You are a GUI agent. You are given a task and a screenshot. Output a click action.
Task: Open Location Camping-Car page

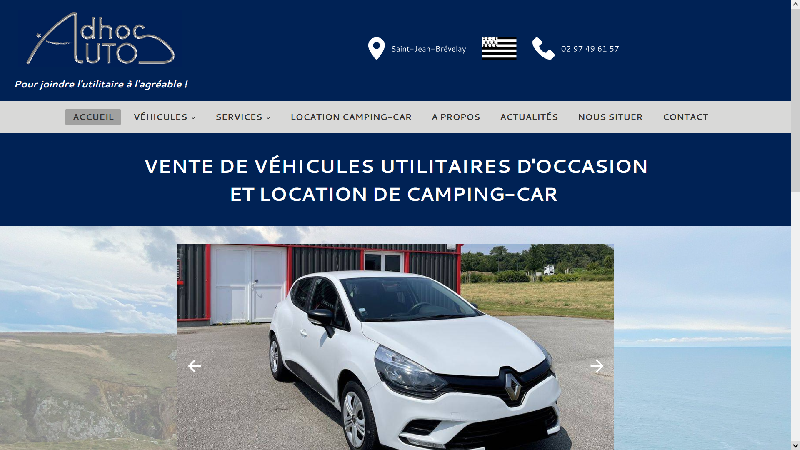pyautogui.click(x=351, y=117)
